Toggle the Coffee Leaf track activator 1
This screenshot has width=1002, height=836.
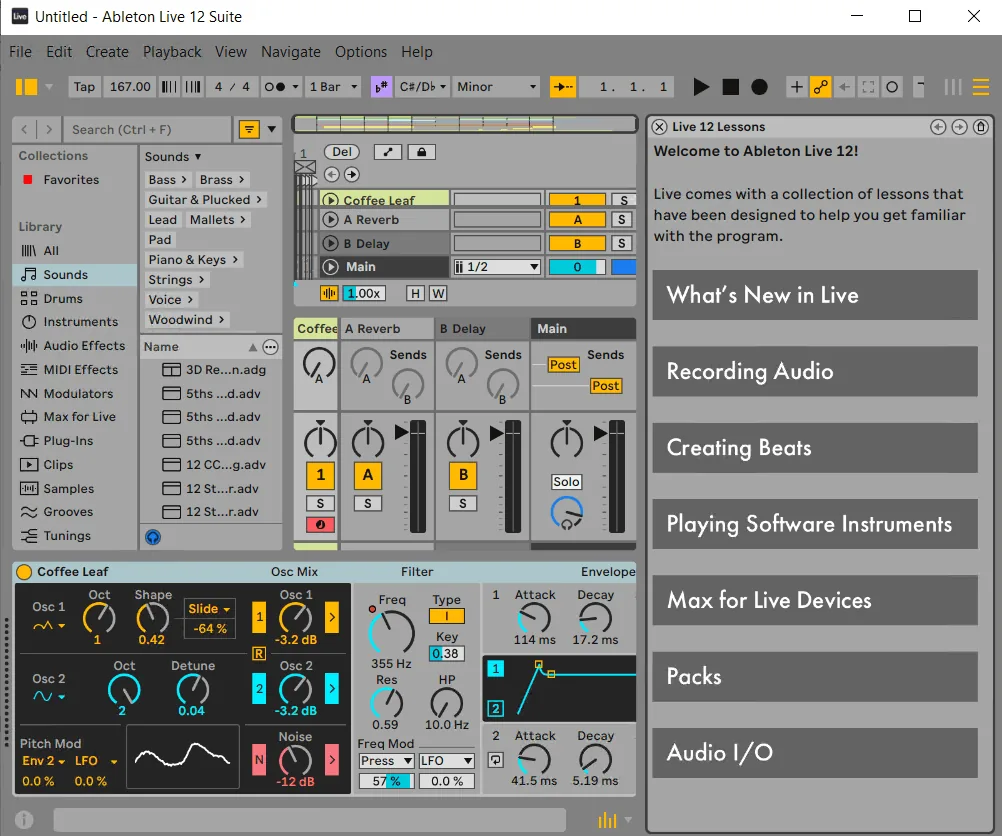click(321, 474)
